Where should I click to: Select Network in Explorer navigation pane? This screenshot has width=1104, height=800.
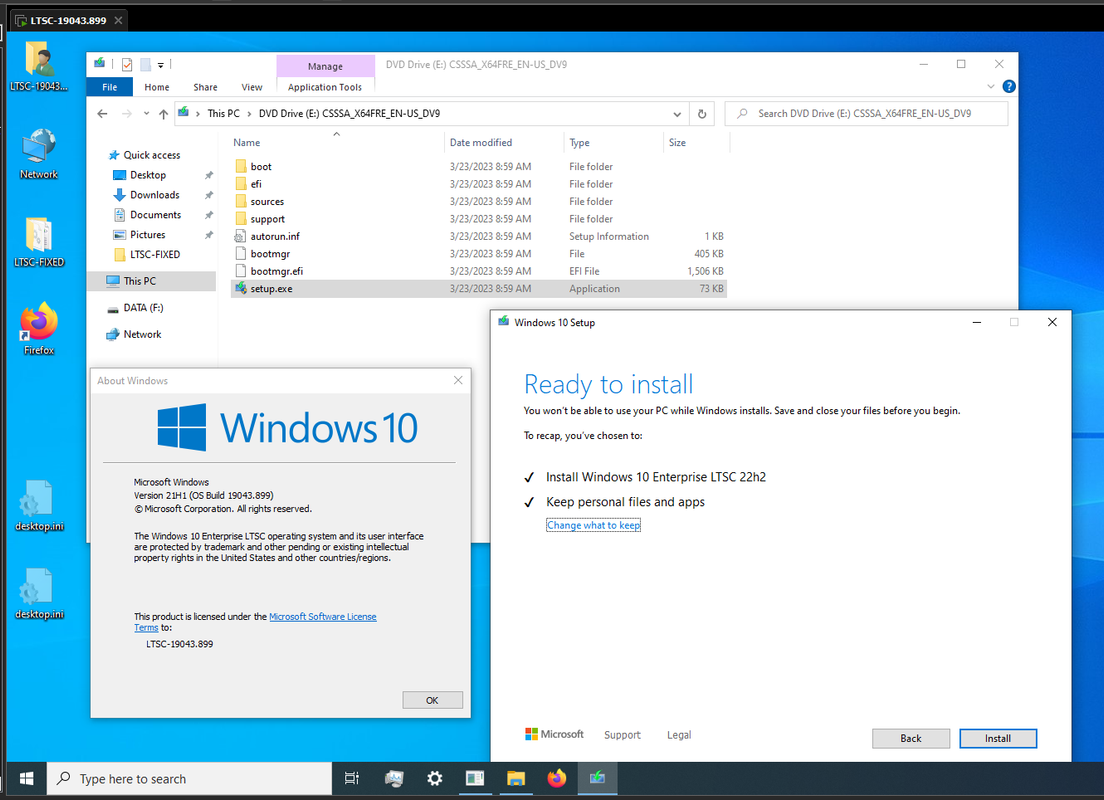pos(142,335)
